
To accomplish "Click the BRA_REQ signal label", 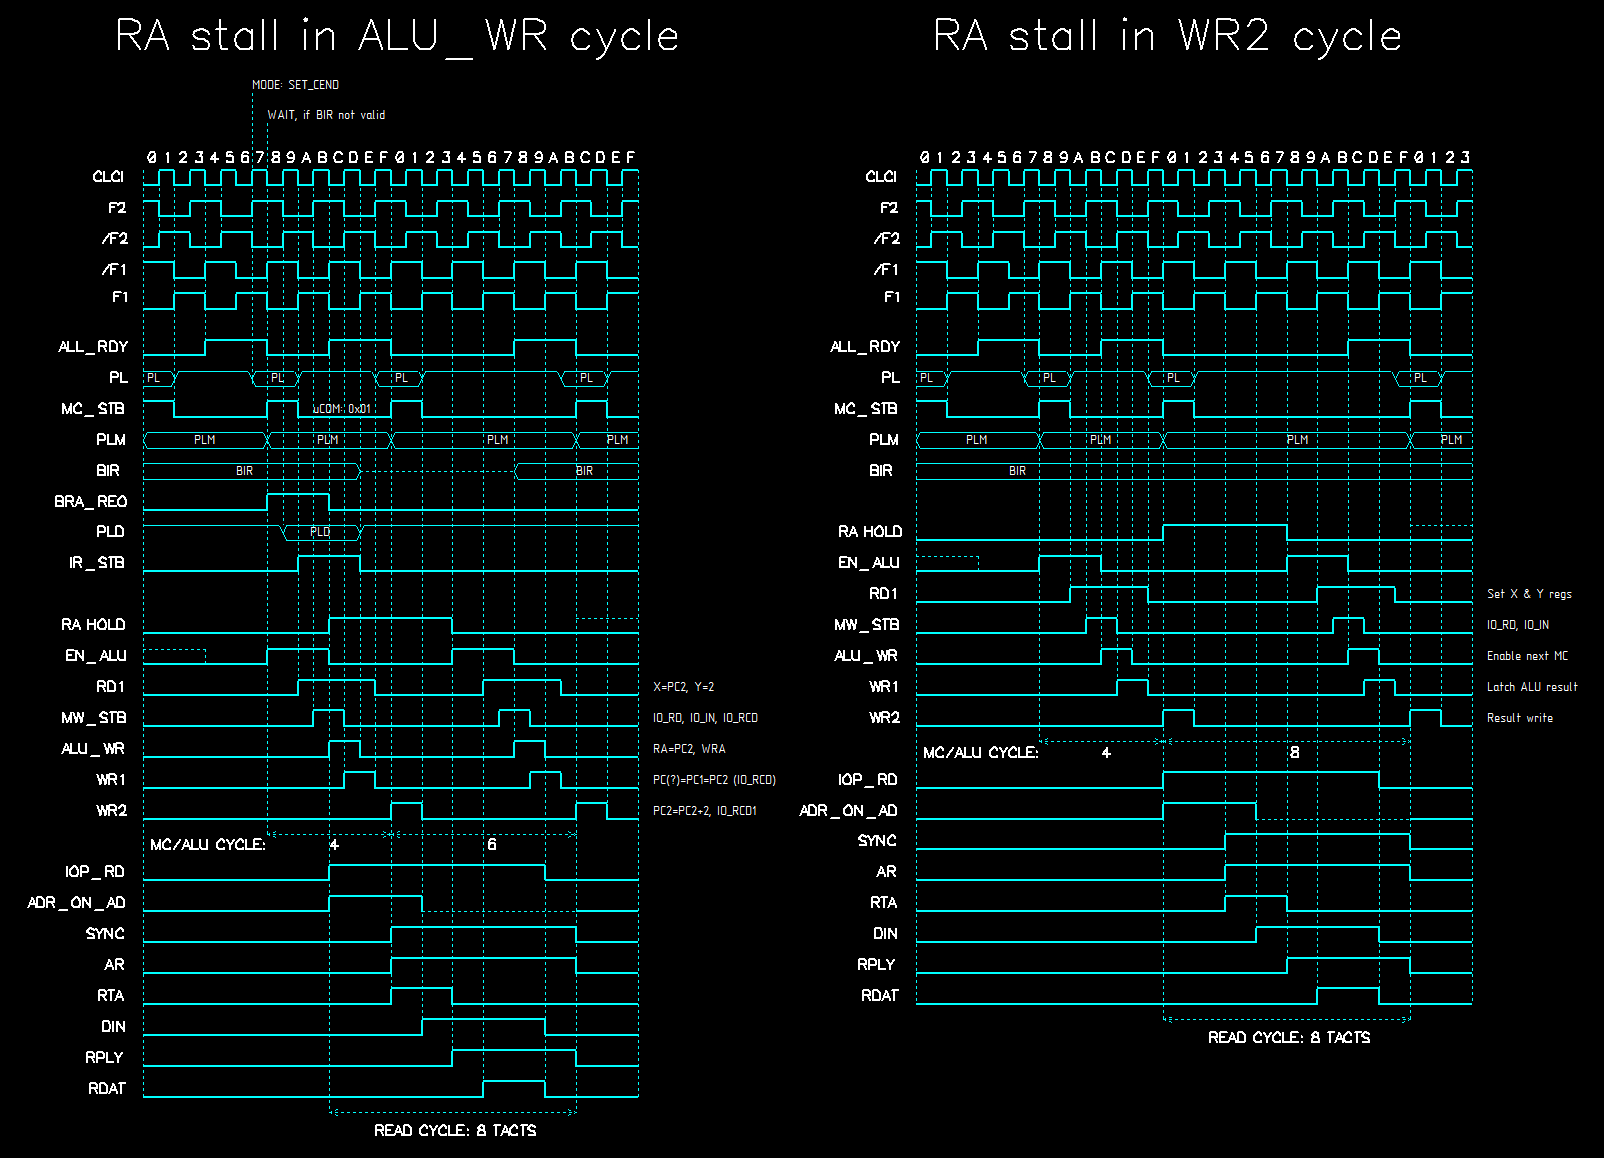I will (x=91, y=502).
